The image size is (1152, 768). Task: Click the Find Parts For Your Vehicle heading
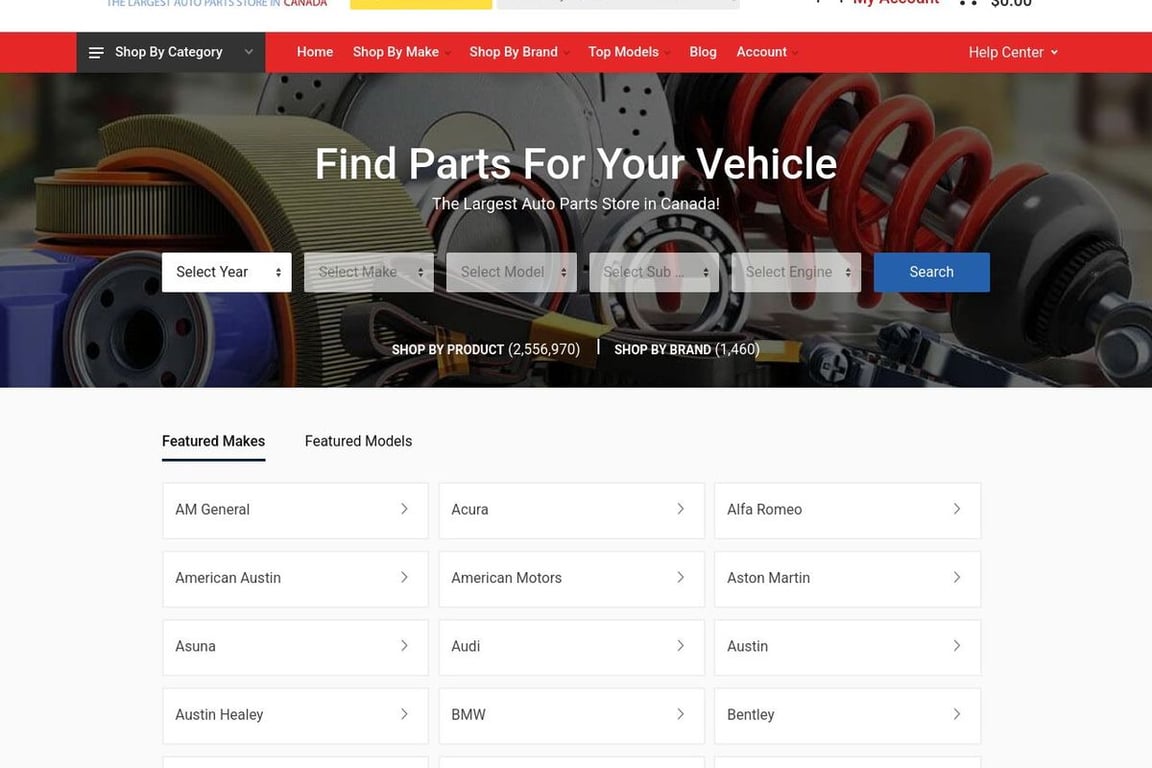(x=576, y=163)
